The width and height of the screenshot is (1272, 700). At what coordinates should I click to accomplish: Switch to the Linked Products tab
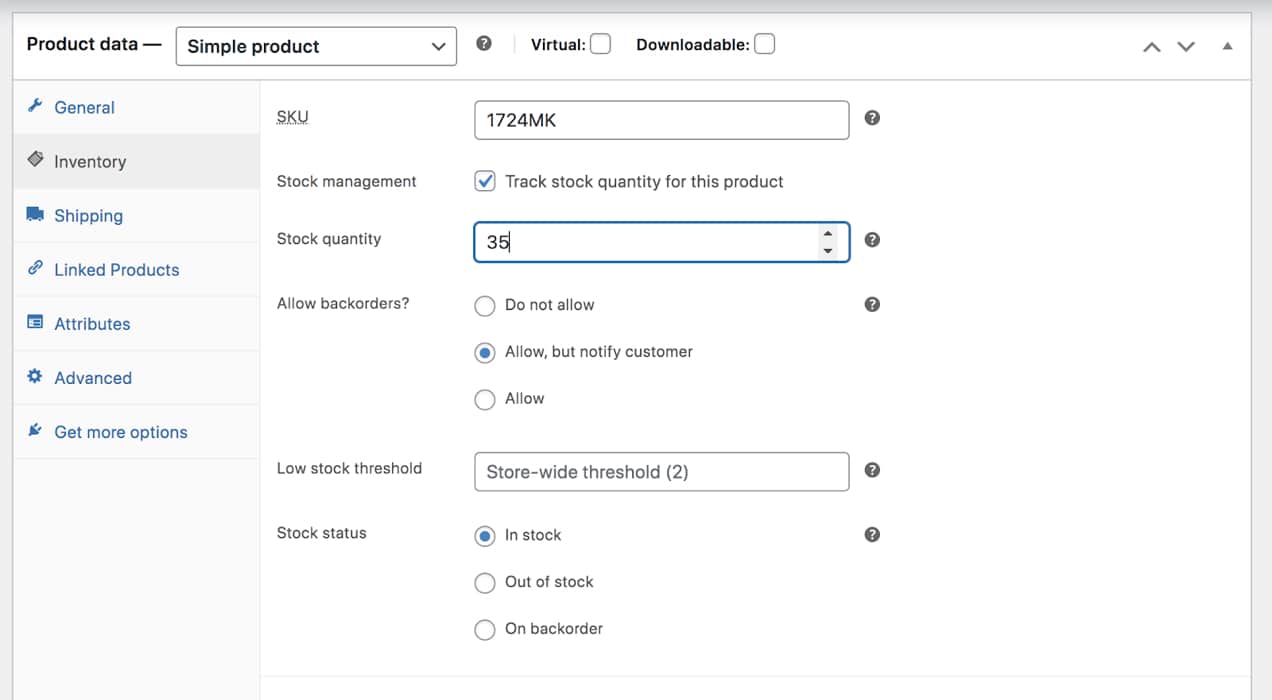116,270
